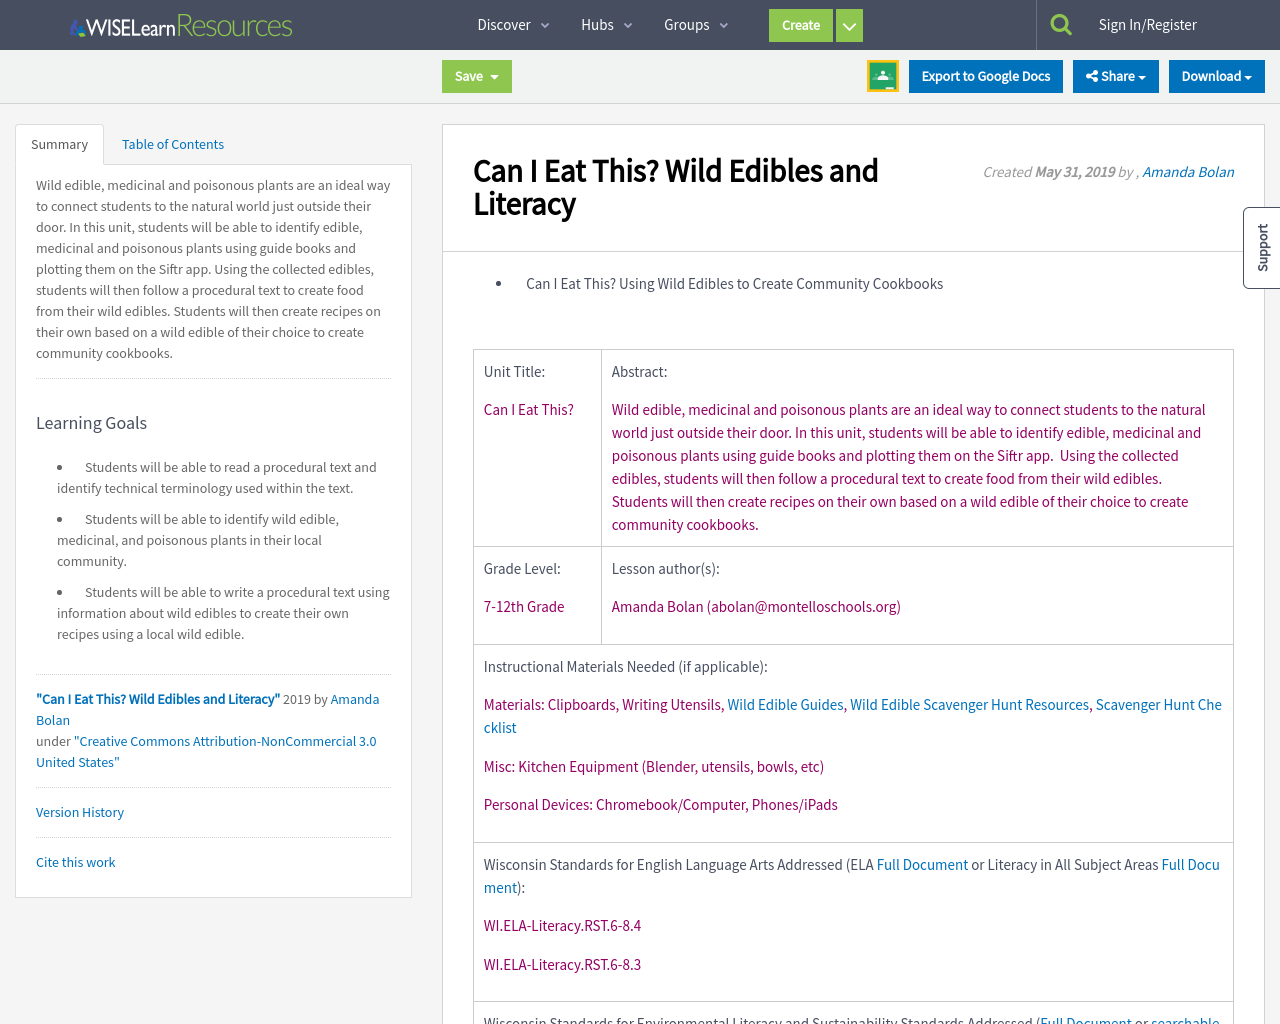Image resolution: width=1280 pixels, height=1024 pixels.
Task: Click Export to Google Docs
Action: tap(985, 75)
